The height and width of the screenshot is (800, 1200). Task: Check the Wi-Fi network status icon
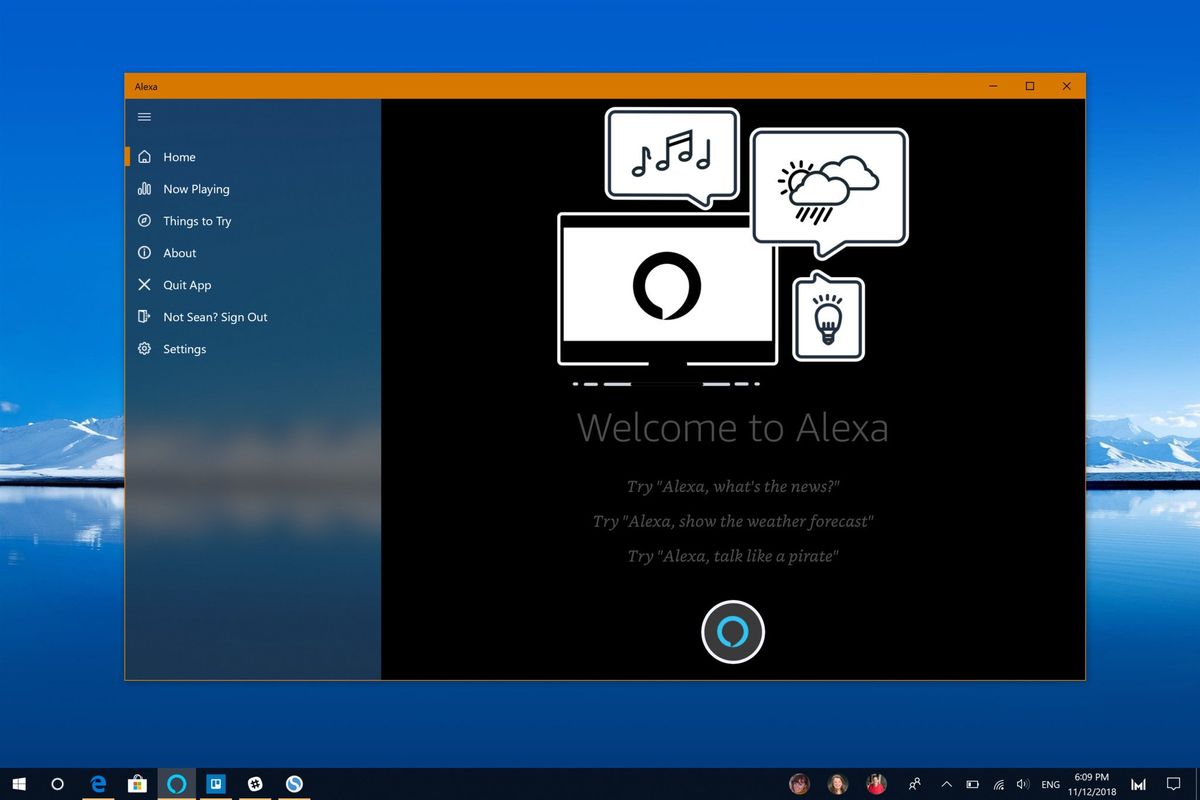pyautogui.click(x=999, y=784)
